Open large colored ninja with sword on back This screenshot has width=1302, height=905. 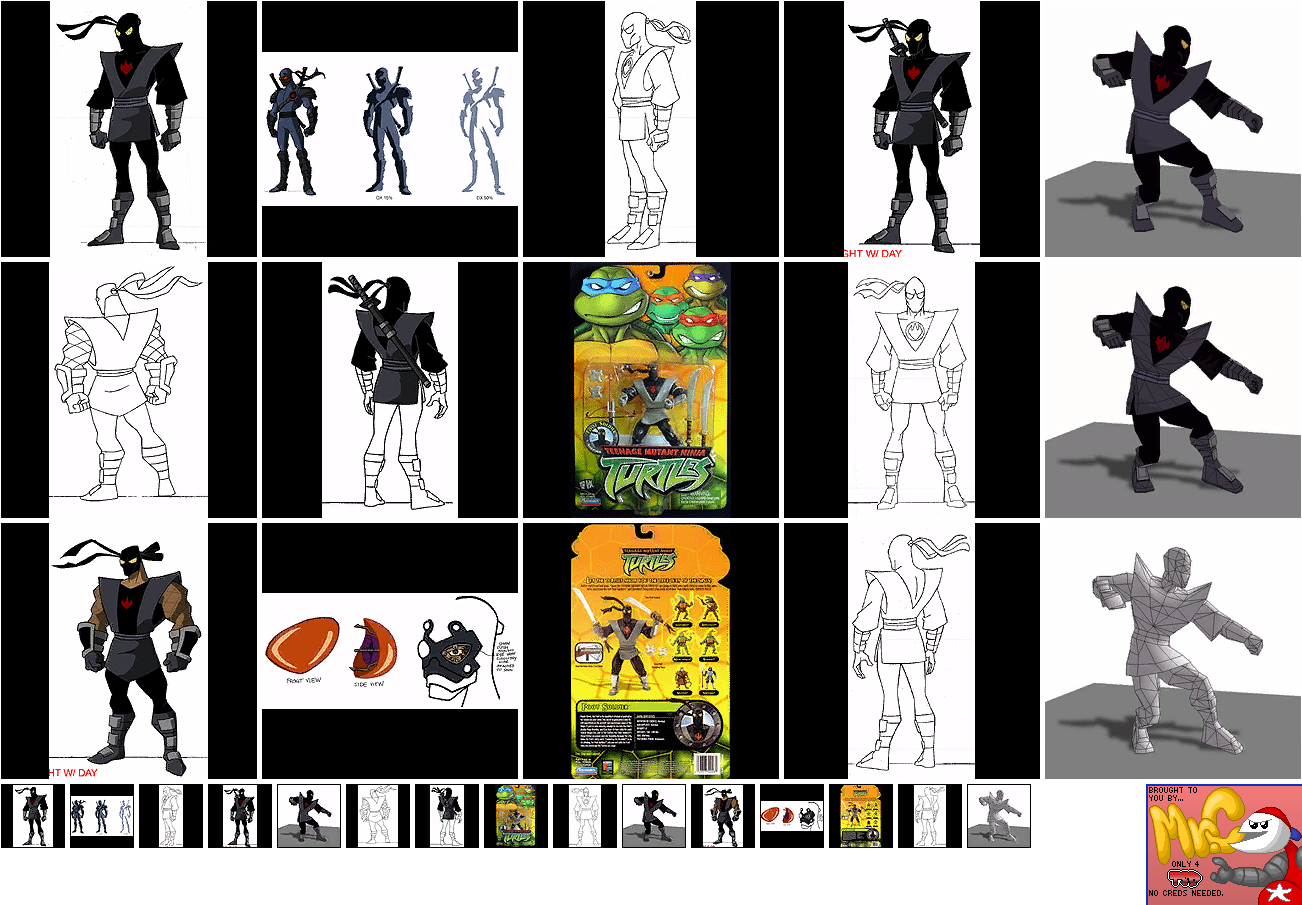click(x=912, y=129)
